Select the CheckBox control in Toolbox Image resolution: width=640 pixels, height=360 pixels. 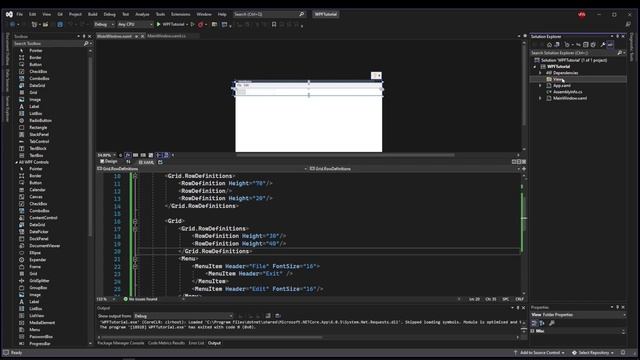click(38, 71)
